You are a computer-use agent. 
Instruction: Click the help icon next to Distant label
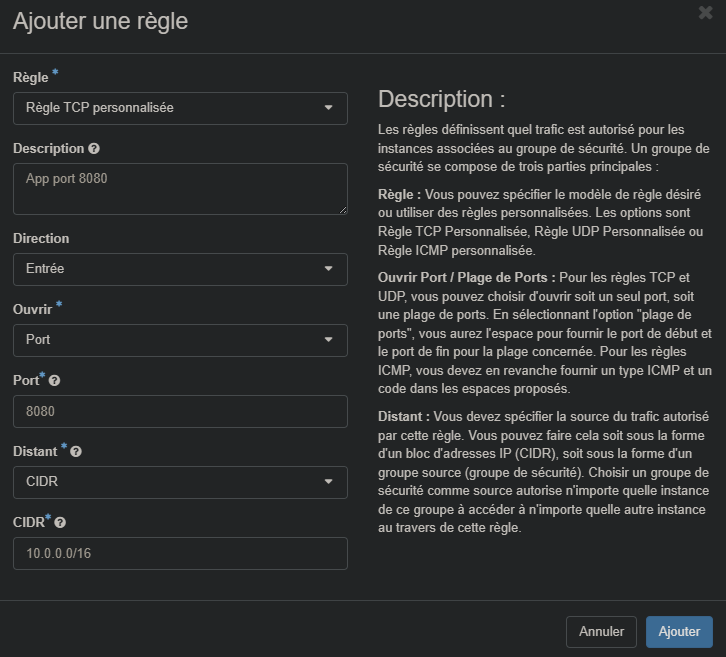tap(76, 452)
